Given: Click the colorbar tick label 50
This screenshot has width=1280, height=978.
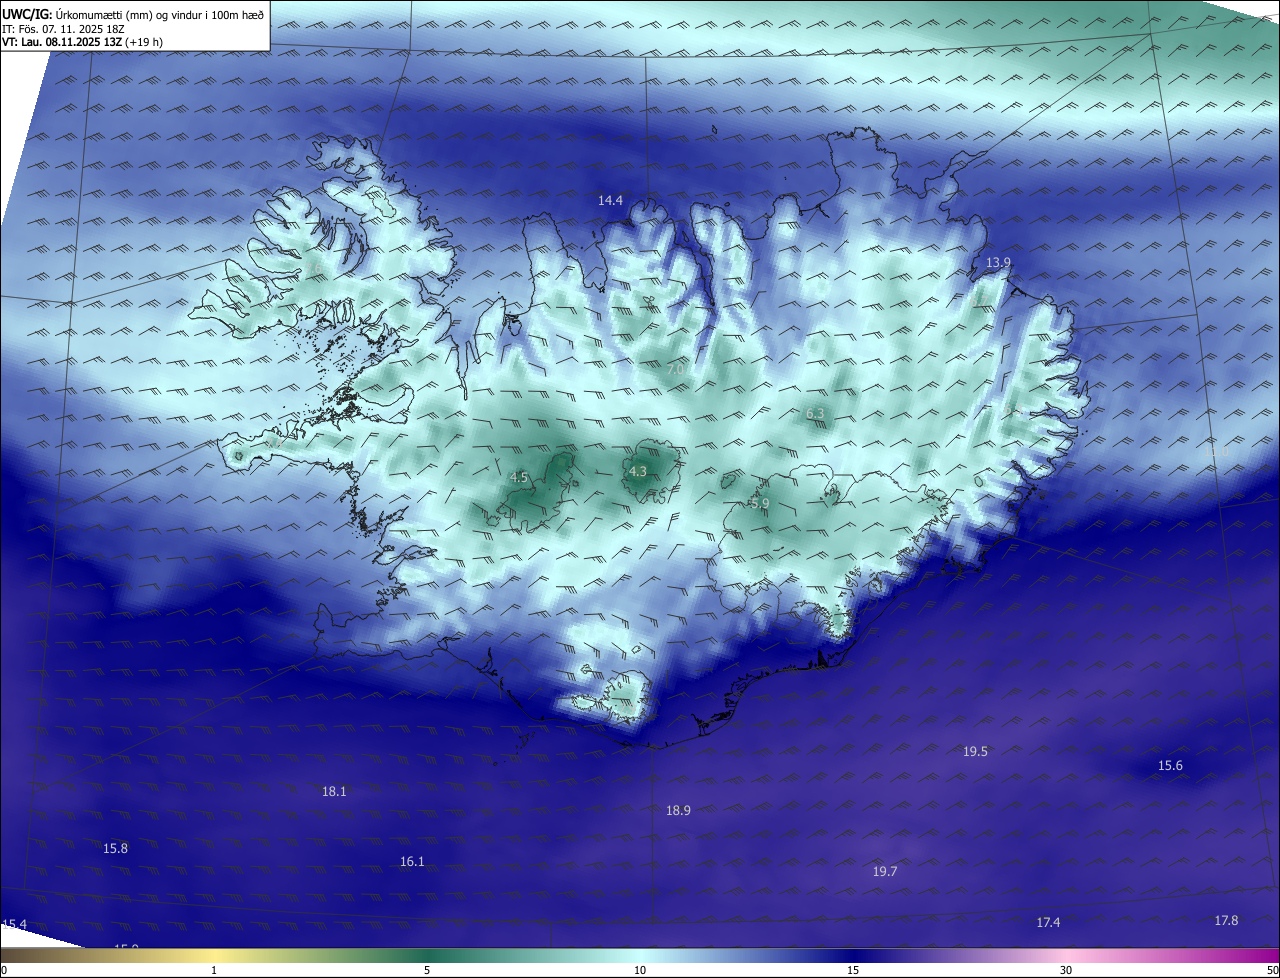Looking at the screenshot, I should [x=1272, y=971].
